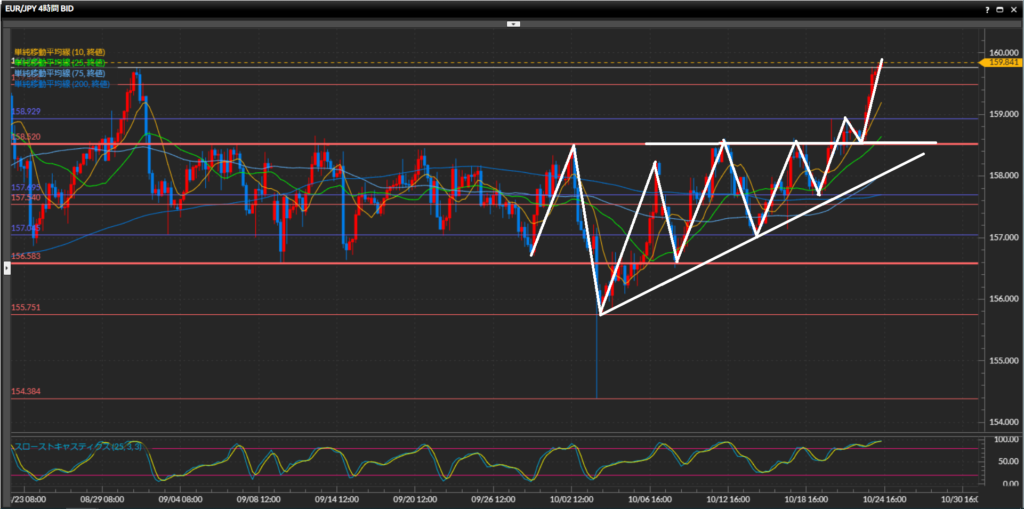Select the 単純移動平均線 (10, 終値) indicator label
Screen dimensions: 1024x509
click(x=59, y=51)
